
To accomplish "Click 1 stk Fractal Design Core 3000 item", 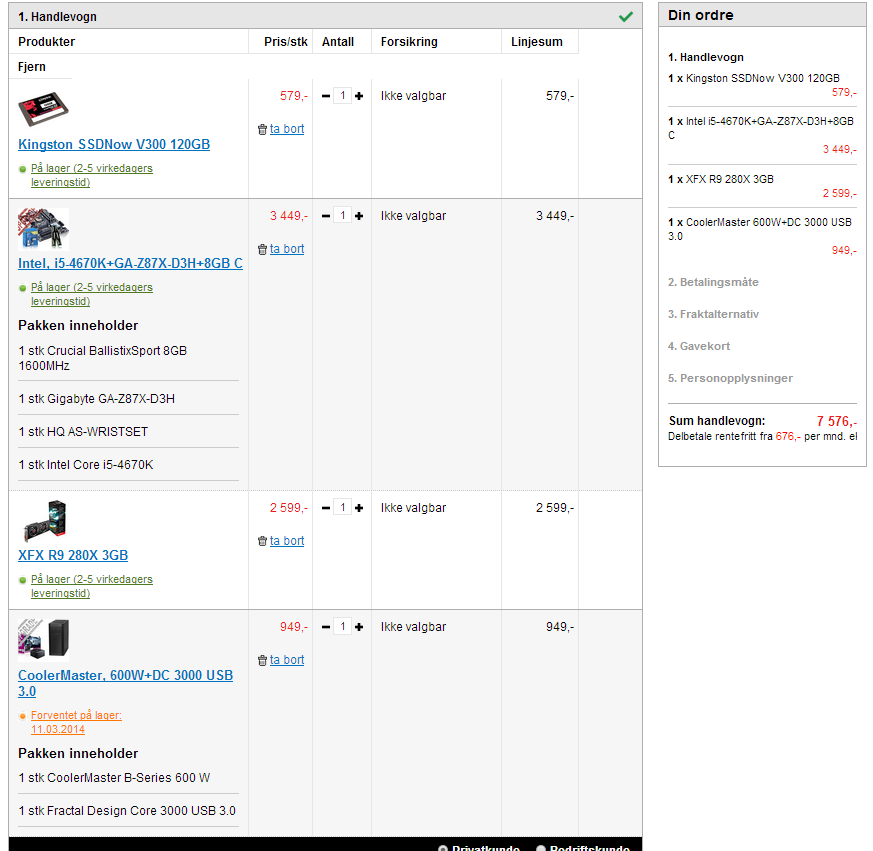I will click(127, 810).
